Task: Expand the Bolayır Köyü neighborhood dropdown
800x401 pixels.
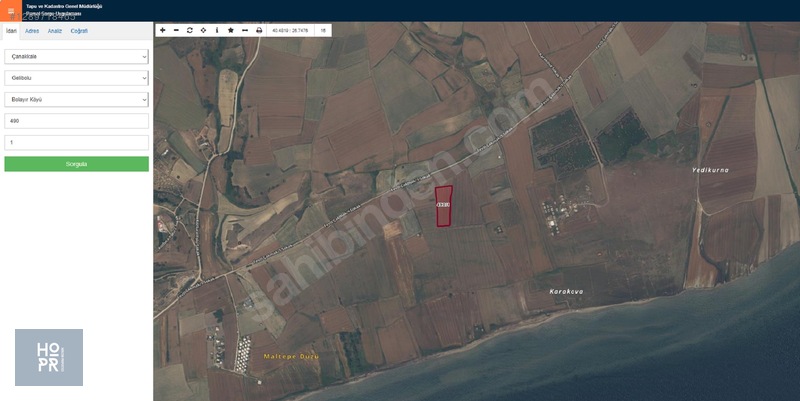Action: coord(77,99)
